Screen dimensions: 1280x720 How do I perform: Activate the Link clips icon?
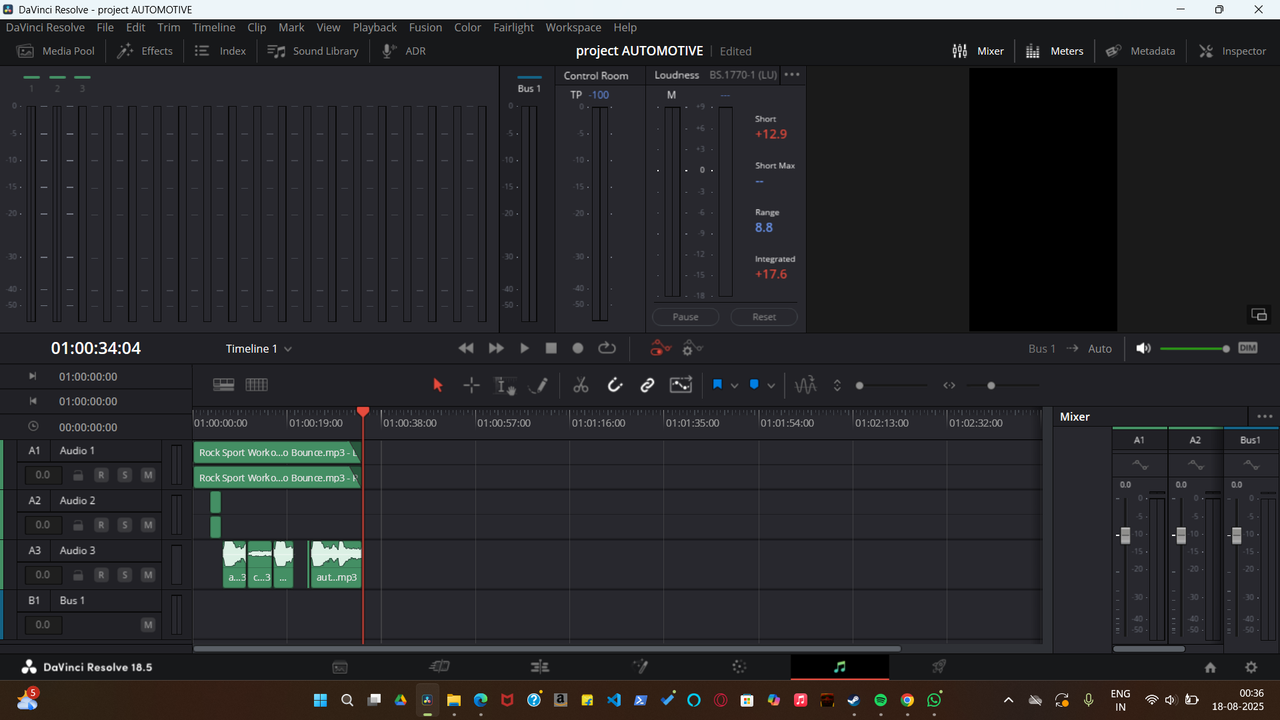click(647, 384)
